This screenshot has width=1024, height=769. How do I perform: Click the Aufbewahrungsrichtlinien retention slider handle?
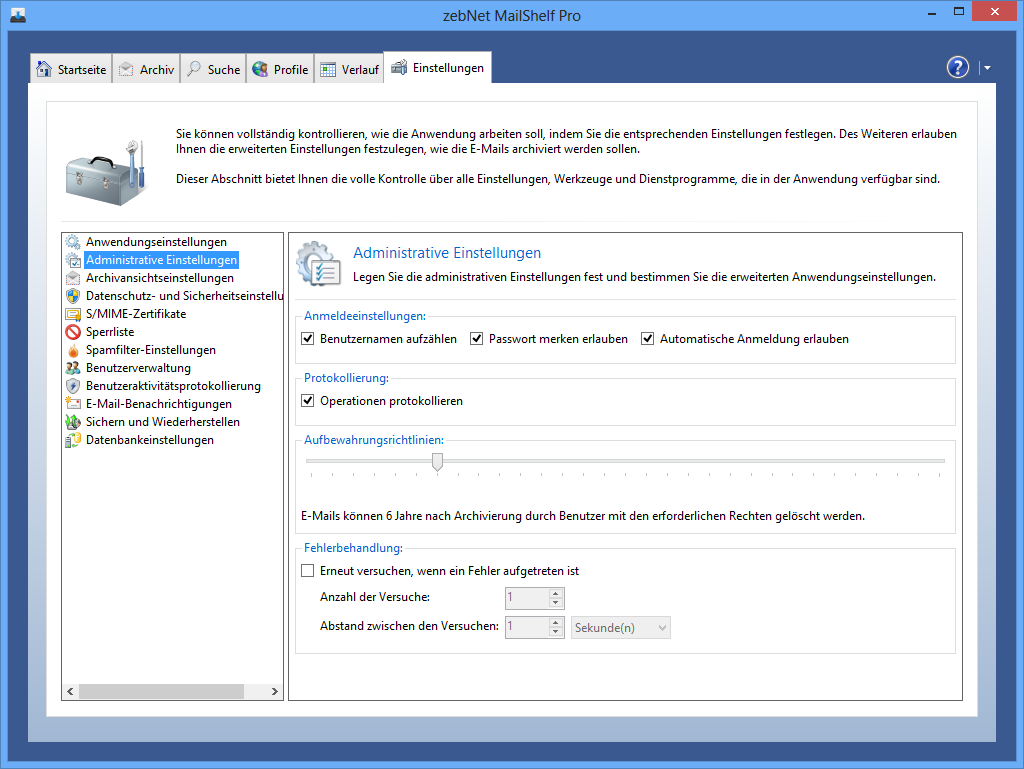click(437, 461)
